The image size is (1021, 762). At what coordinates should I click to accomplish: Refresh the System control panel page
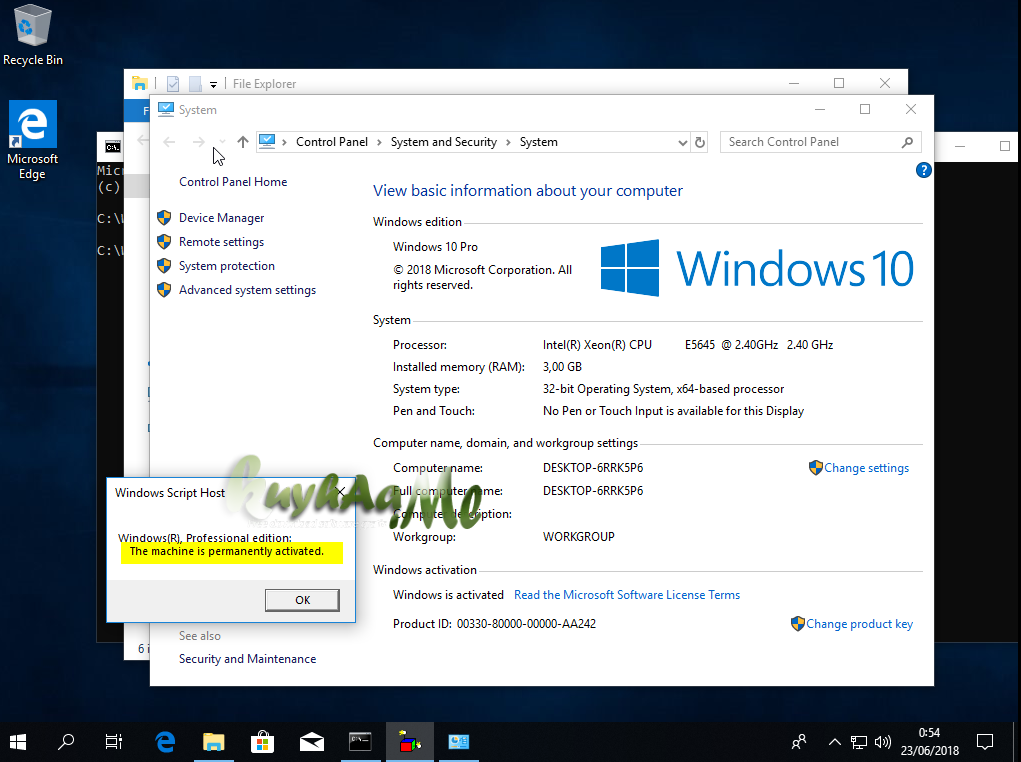tap(700, 142)
